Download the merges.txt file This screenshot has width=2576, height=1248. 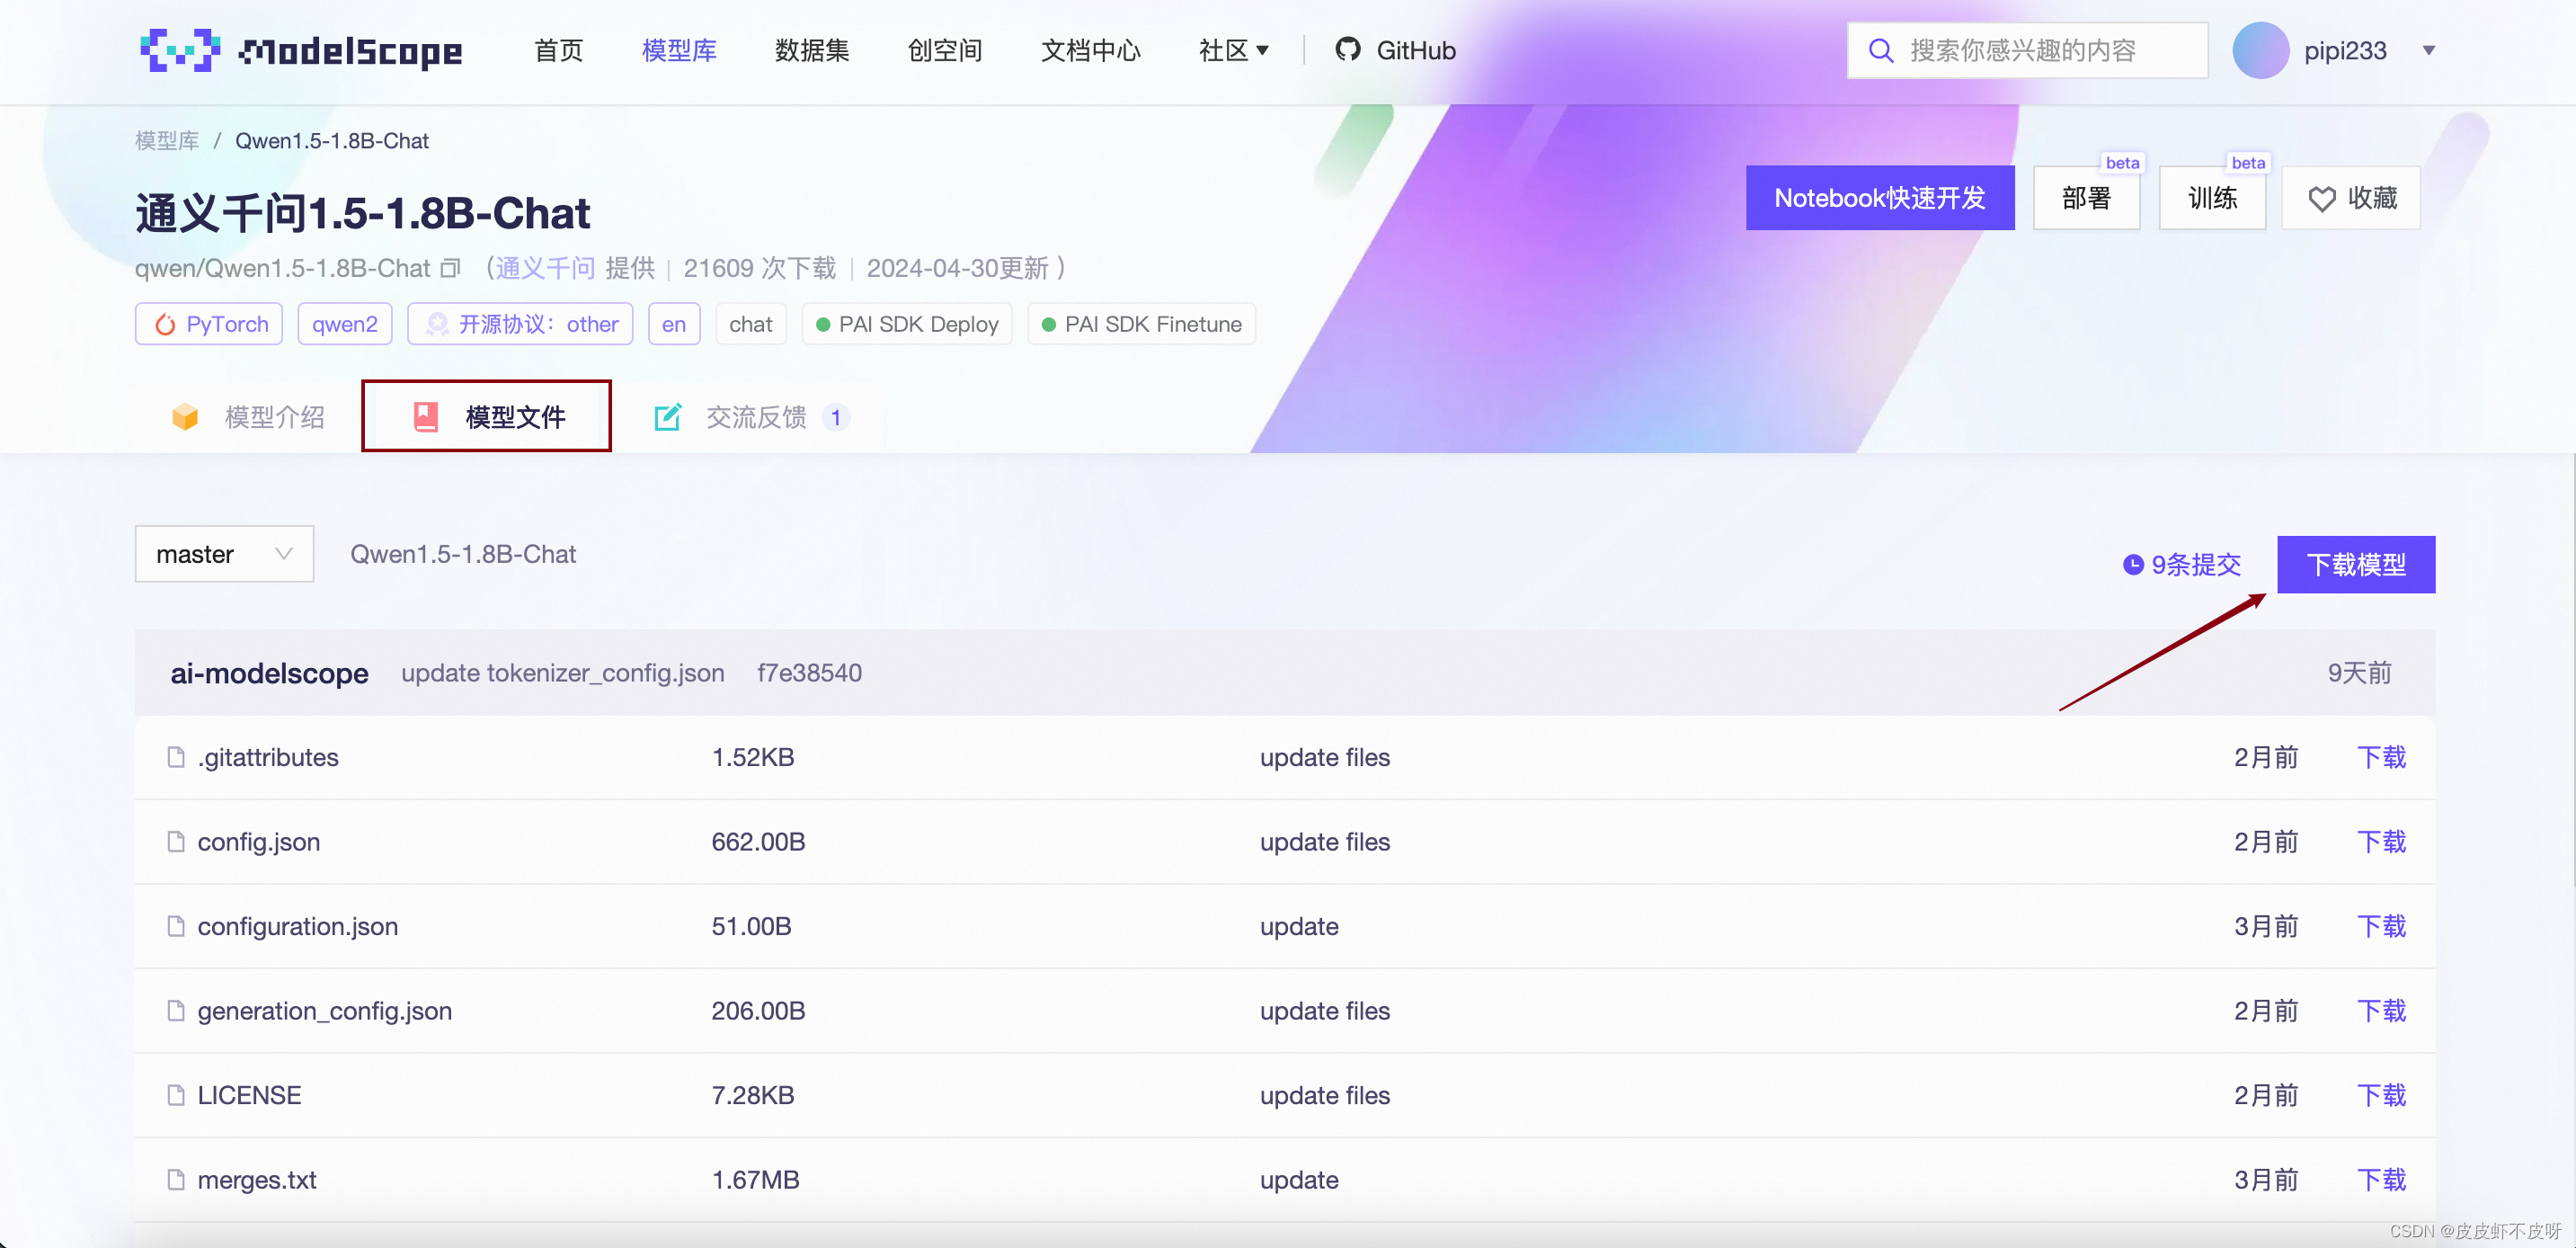(2381, 1179)
